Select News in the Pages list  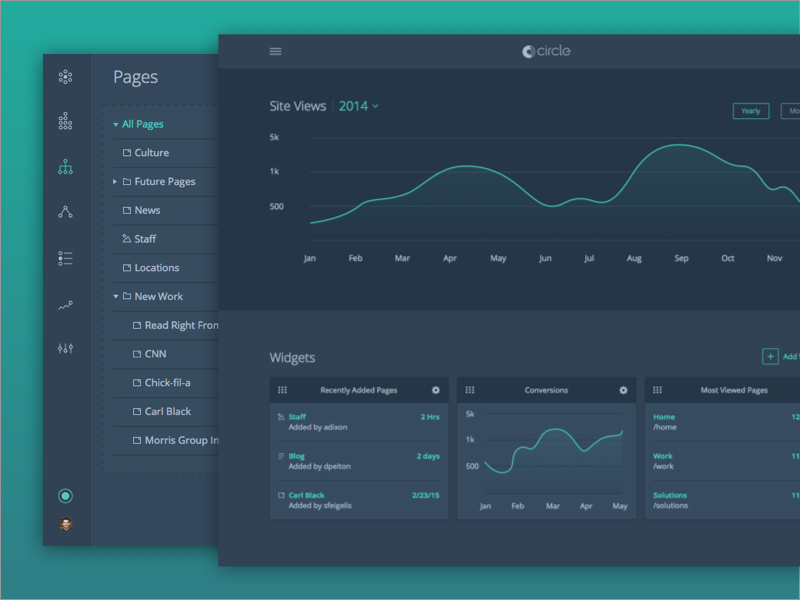pyautogui.click(x=148, y=210)
